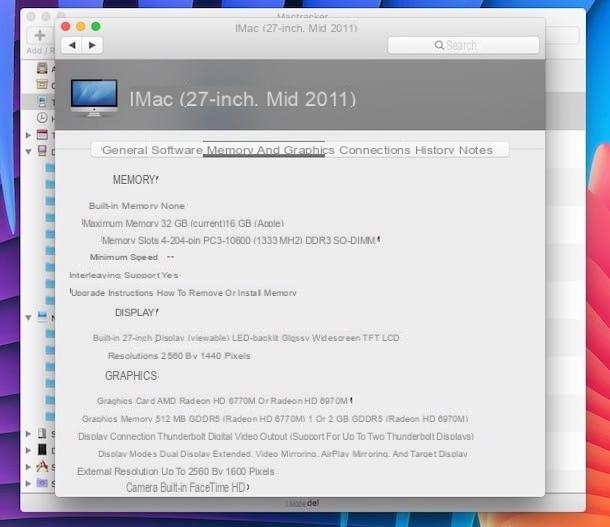Click the MEMORY section heading

(x=135, y=180)
